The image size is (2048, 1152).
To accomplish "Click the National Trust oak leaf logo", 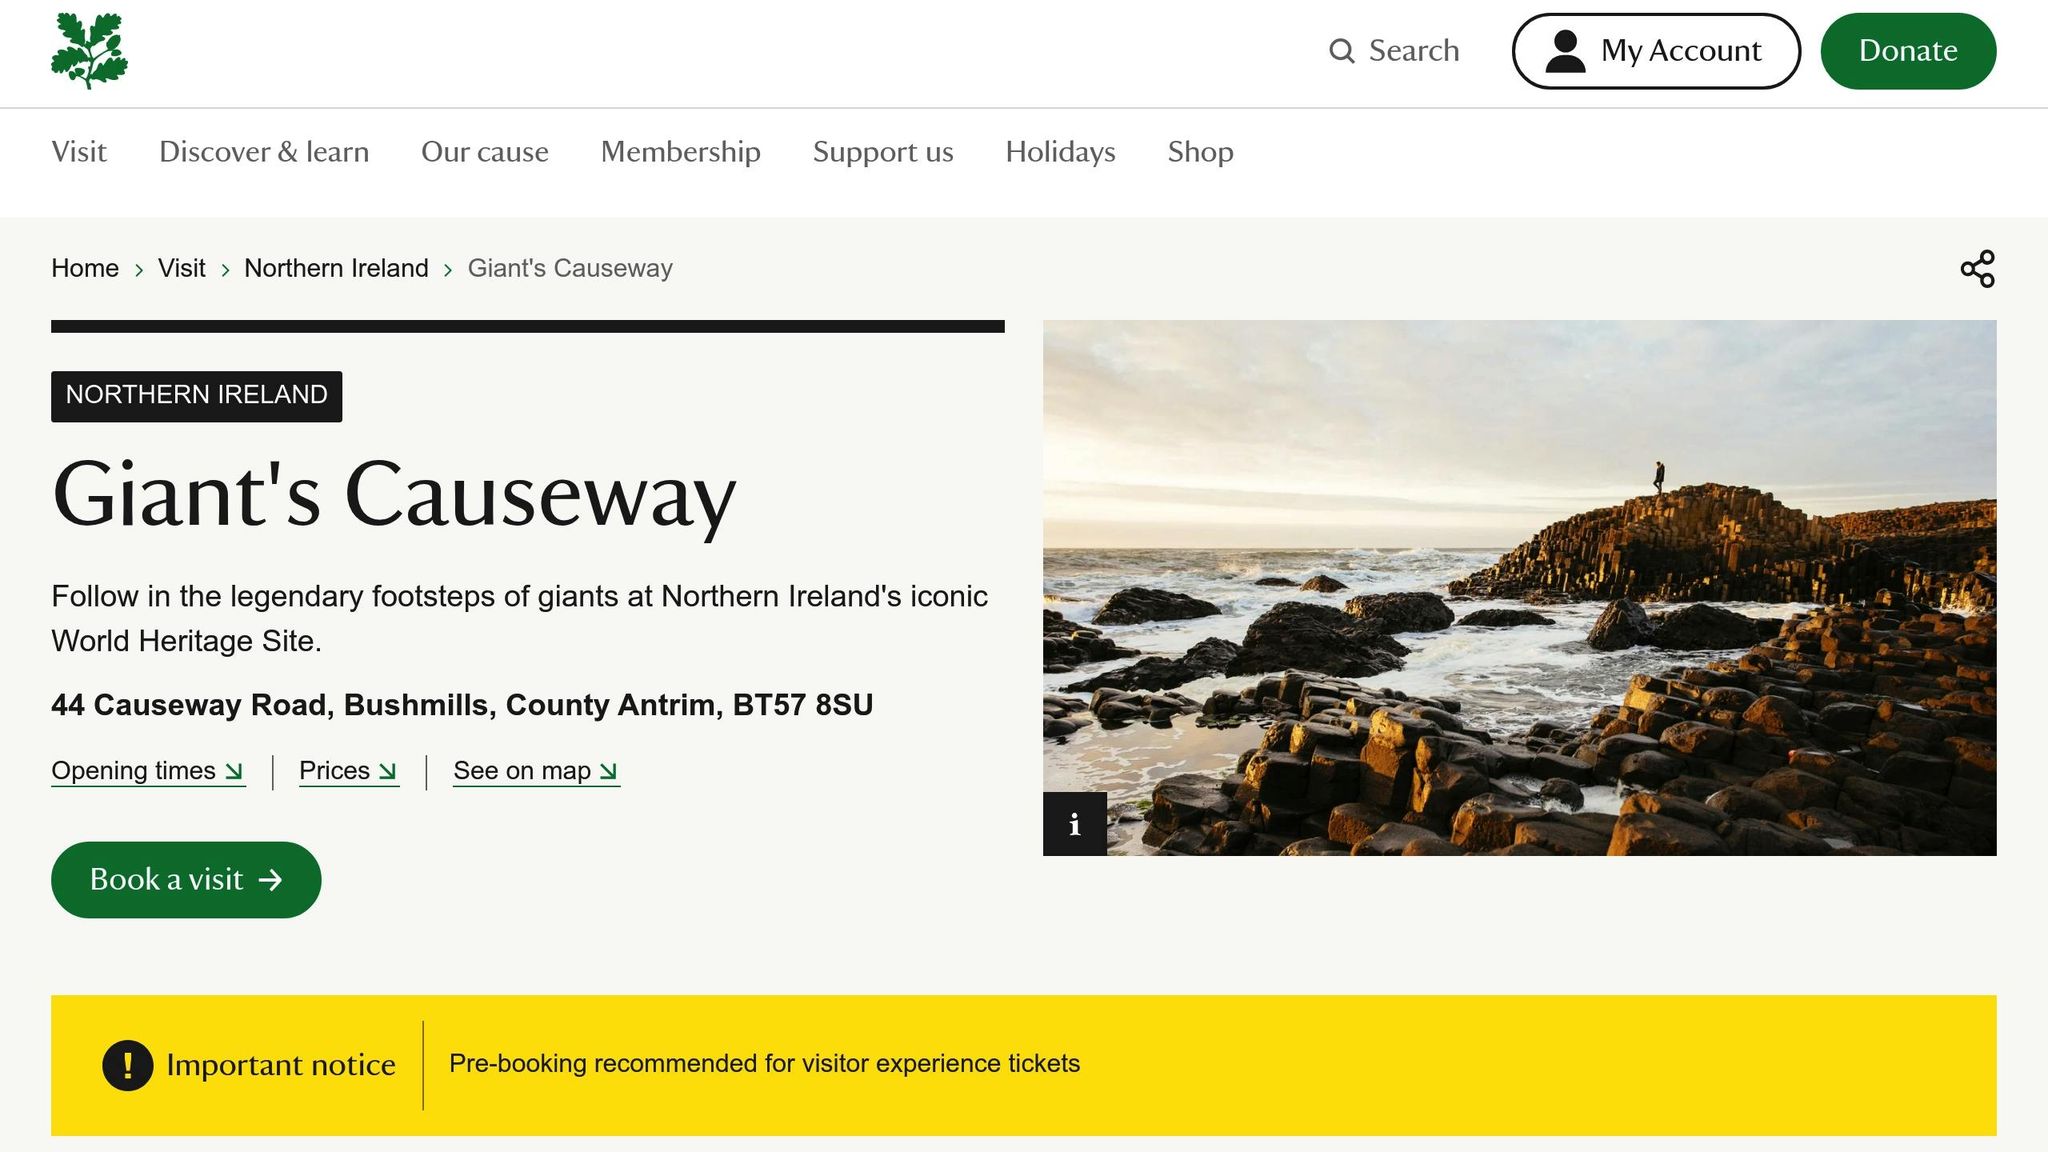I will pyautogui.click(x=89, y=51).
